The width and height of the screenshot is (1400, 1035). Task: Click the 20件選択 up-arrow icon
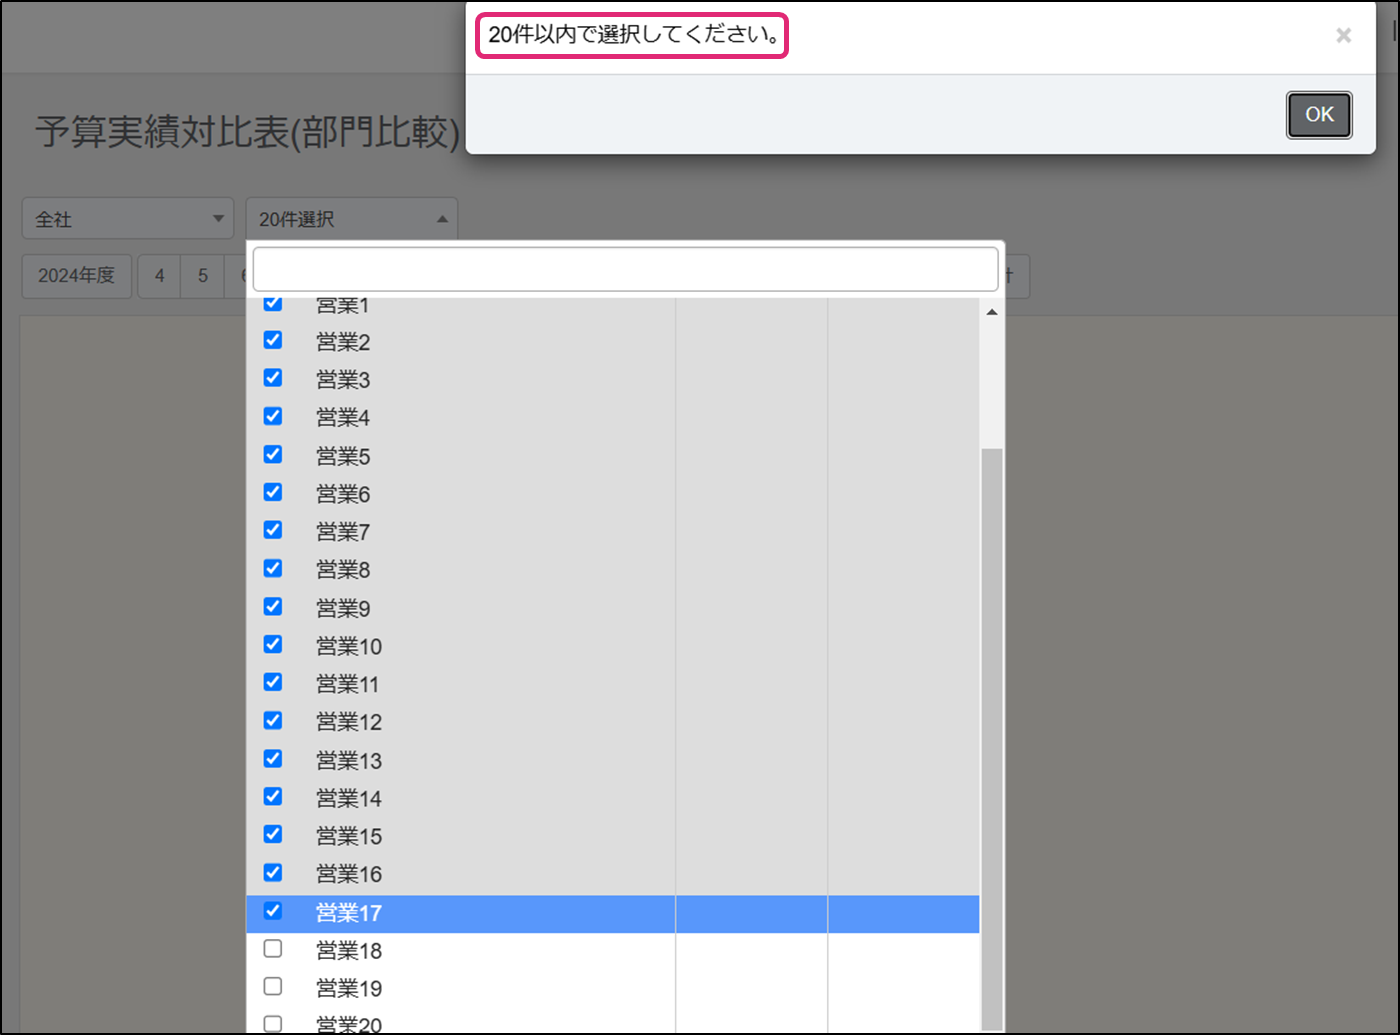tap(442, 219)
